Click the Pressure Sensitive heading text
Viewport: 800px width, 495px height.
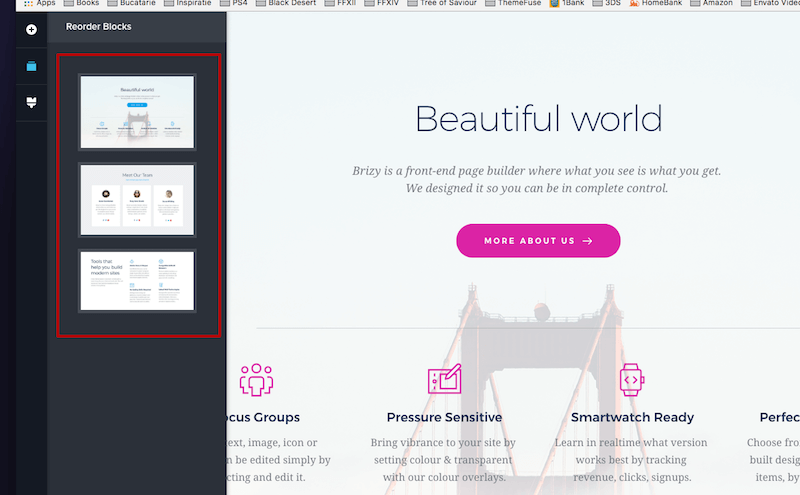point(444,417)
